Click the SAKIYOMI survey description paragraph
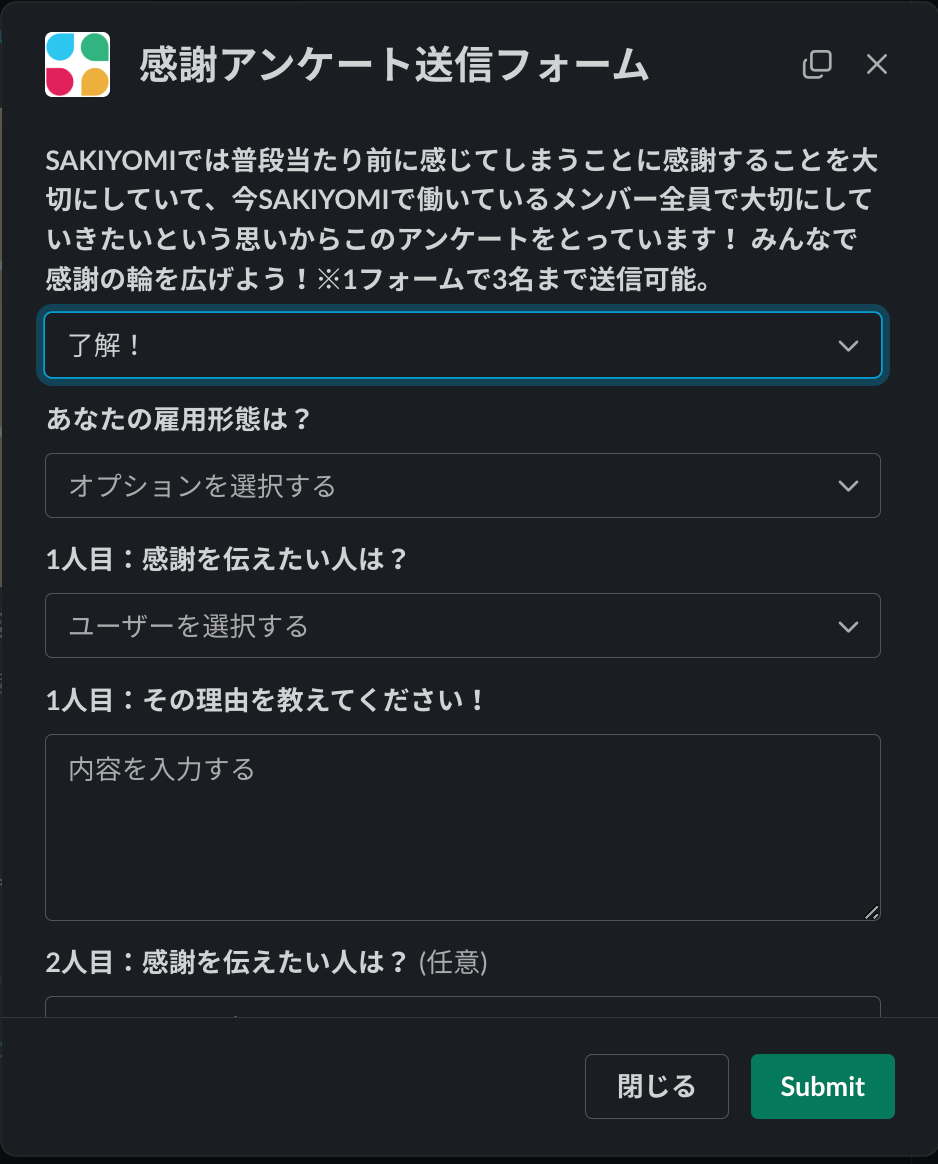 tap(462, 220)
